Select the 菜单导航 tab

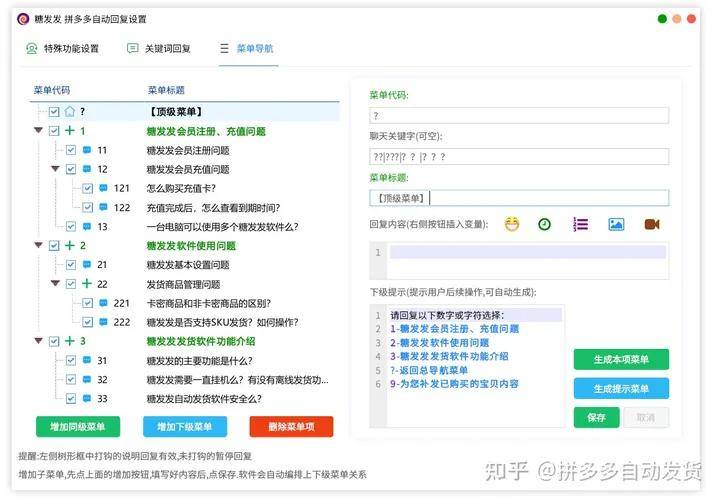pyautogui.click(x=247, y=48)
